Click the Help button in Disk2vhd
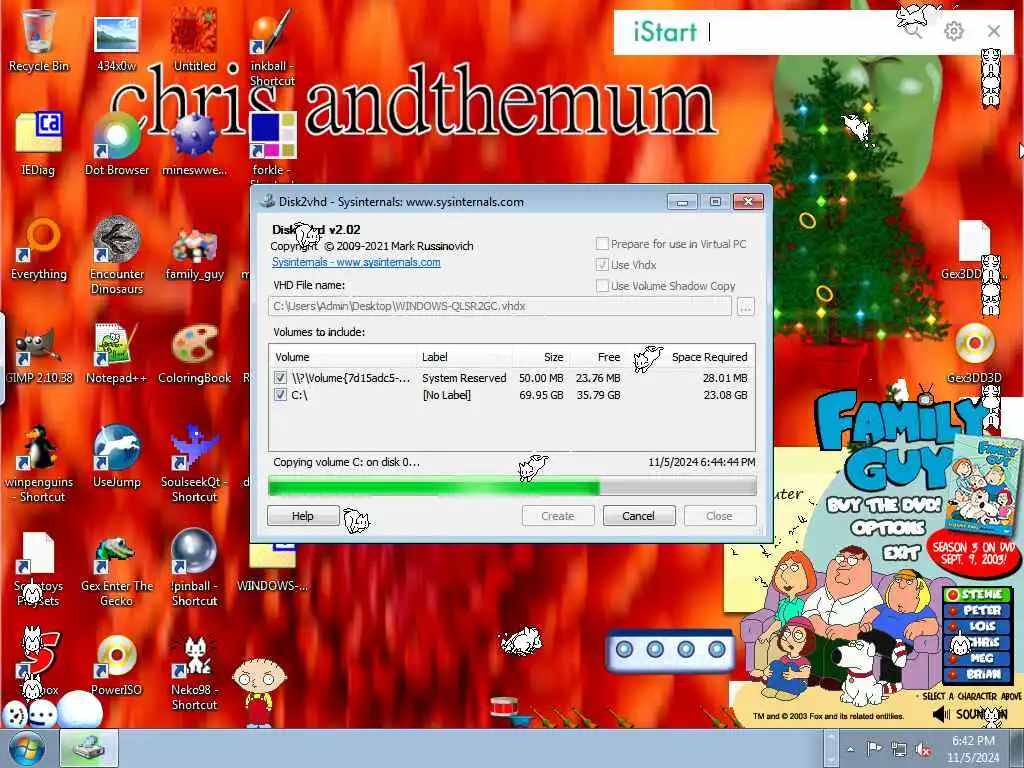The width and height of the screenshot is (1024, 768). click(303, 516)
